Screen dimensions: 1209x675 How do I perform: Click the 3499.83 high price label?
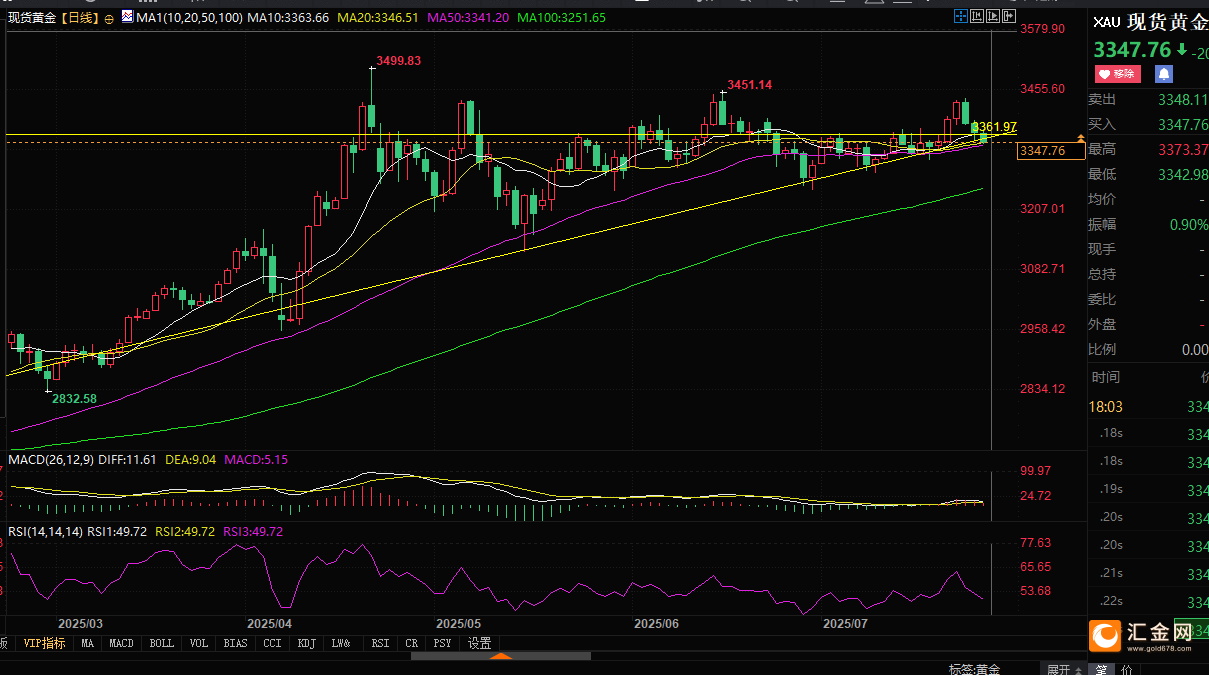coord(399,61)
